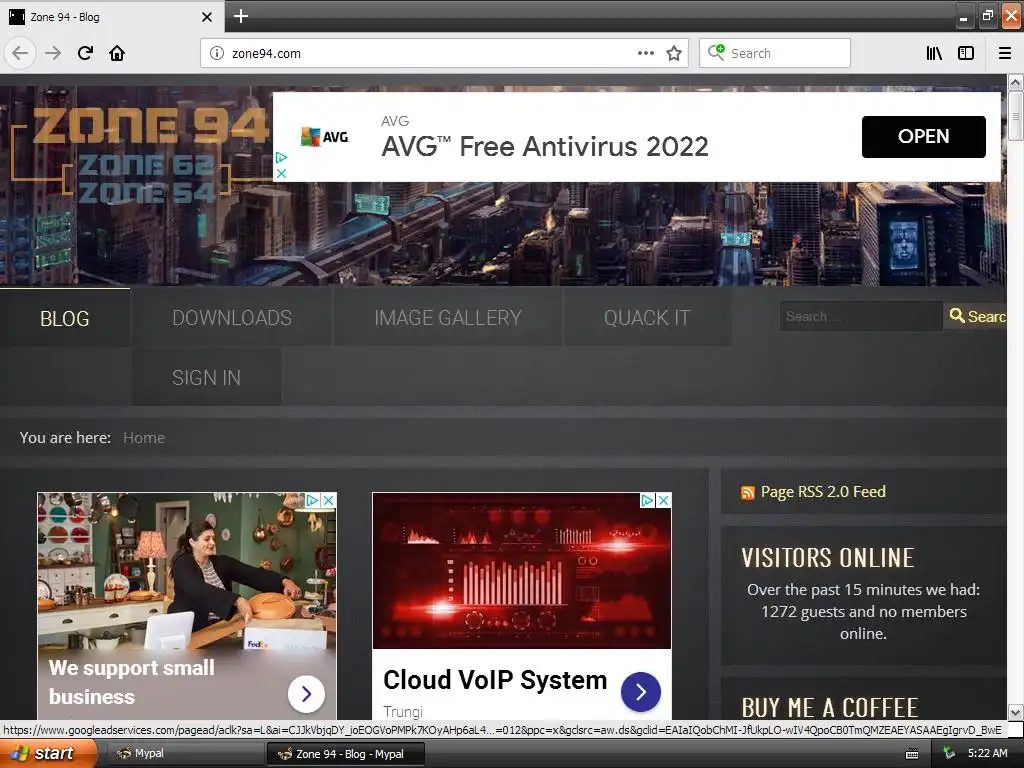
Task: Close the AVG banner ad
Action: (x=281, y=173)
